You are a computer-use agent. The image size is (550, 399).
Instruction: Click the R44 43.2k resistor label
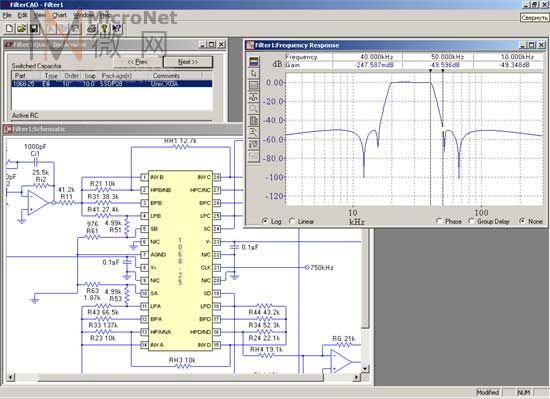[x=264, y=312]
